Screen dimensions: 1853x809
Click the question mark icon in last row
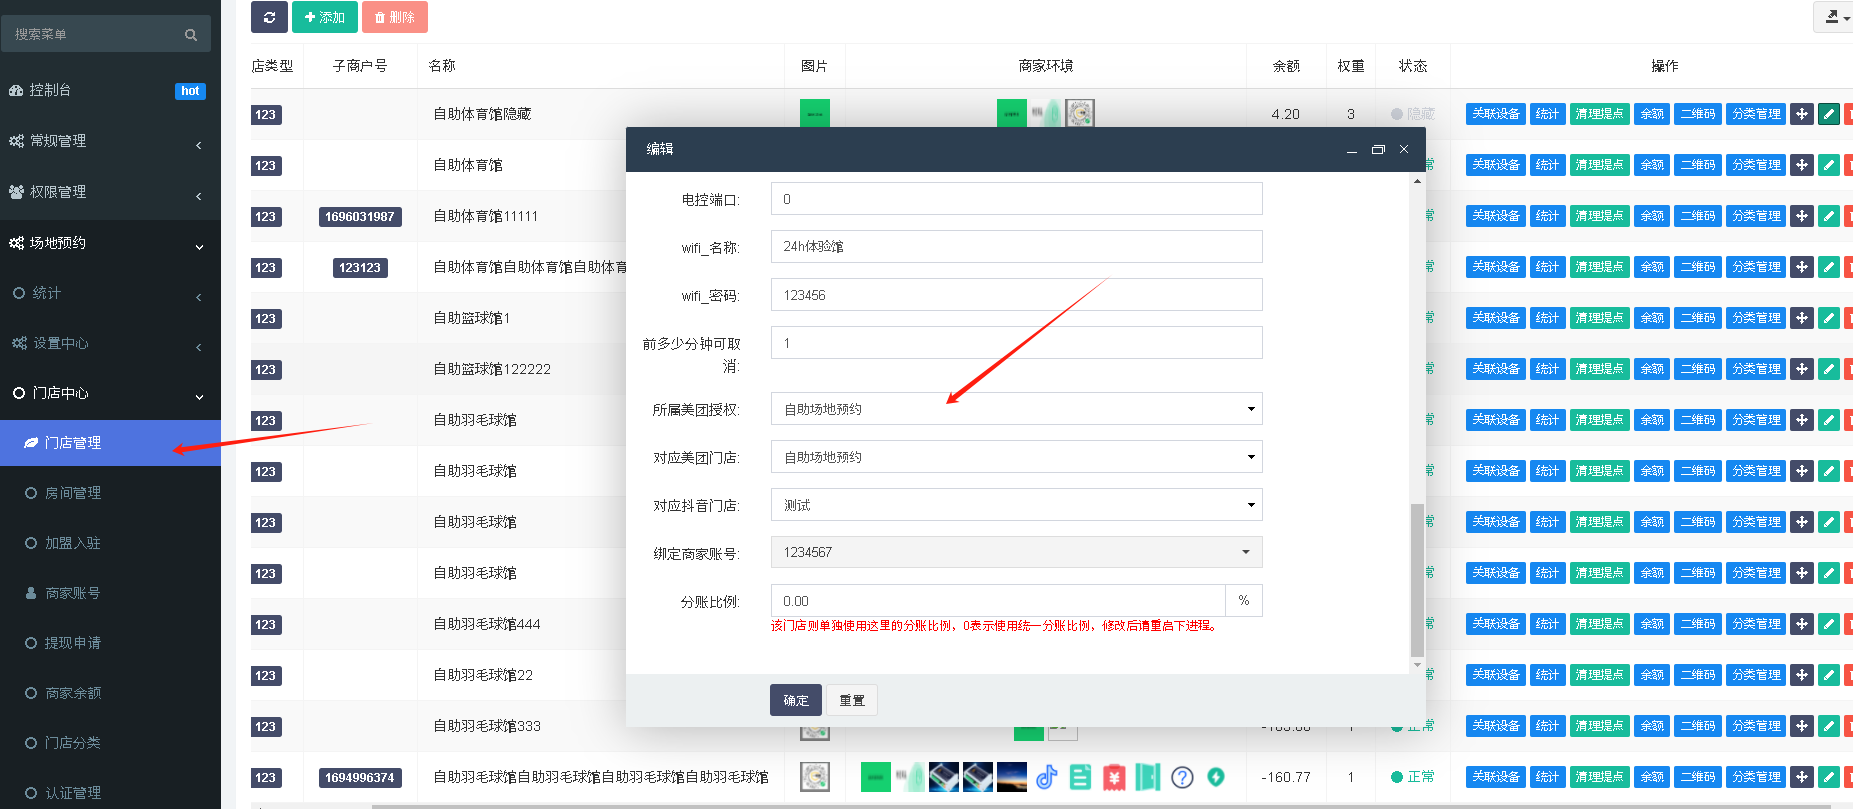(x=1182, y=777)
